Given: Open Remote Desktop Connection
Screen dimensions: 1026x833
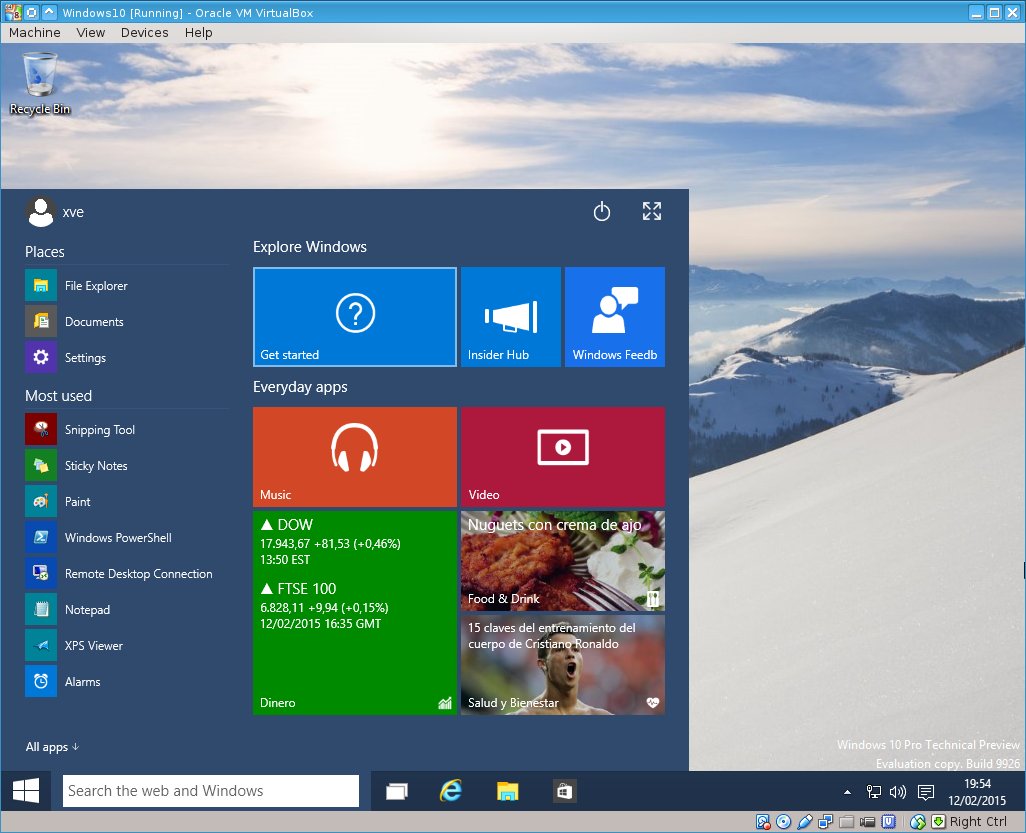Looking at the screenshot, I should 127,574.
